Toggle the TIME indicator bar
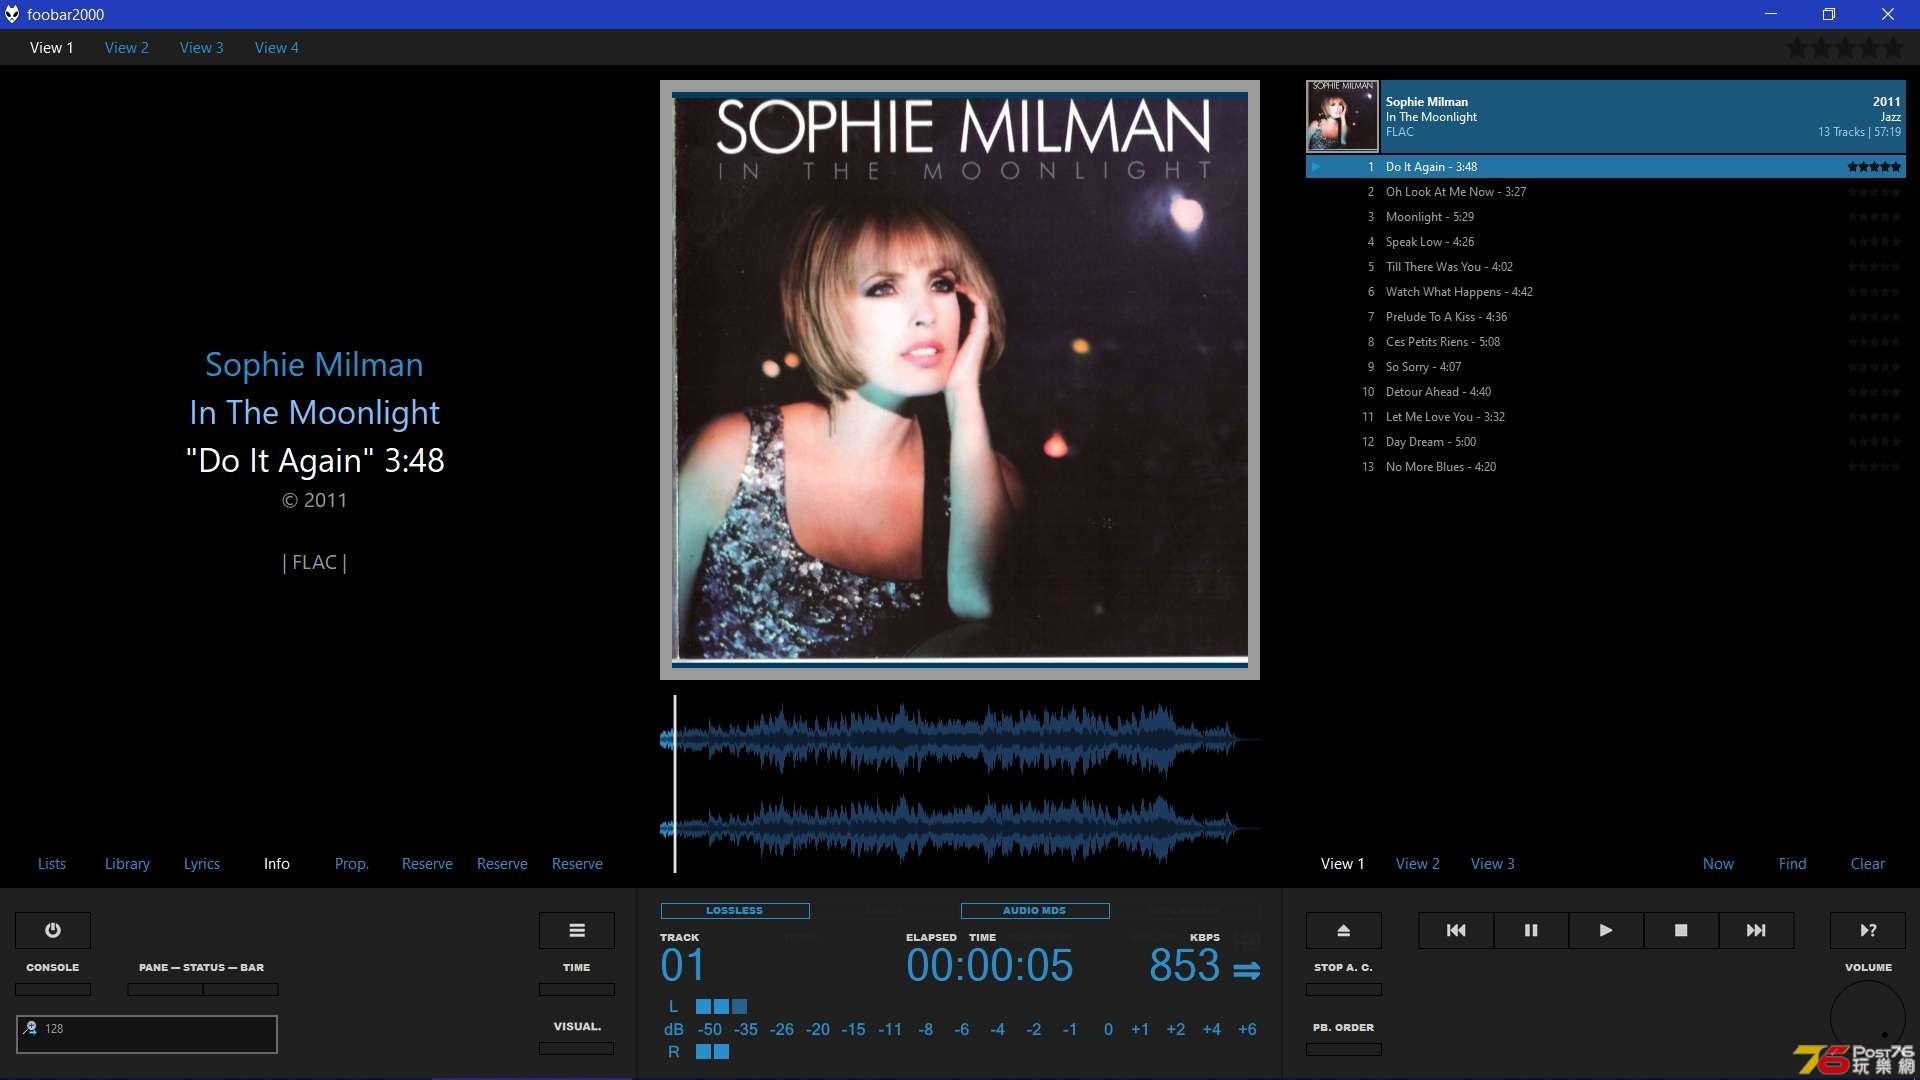1920x1080 pixels. coord(577,989)
